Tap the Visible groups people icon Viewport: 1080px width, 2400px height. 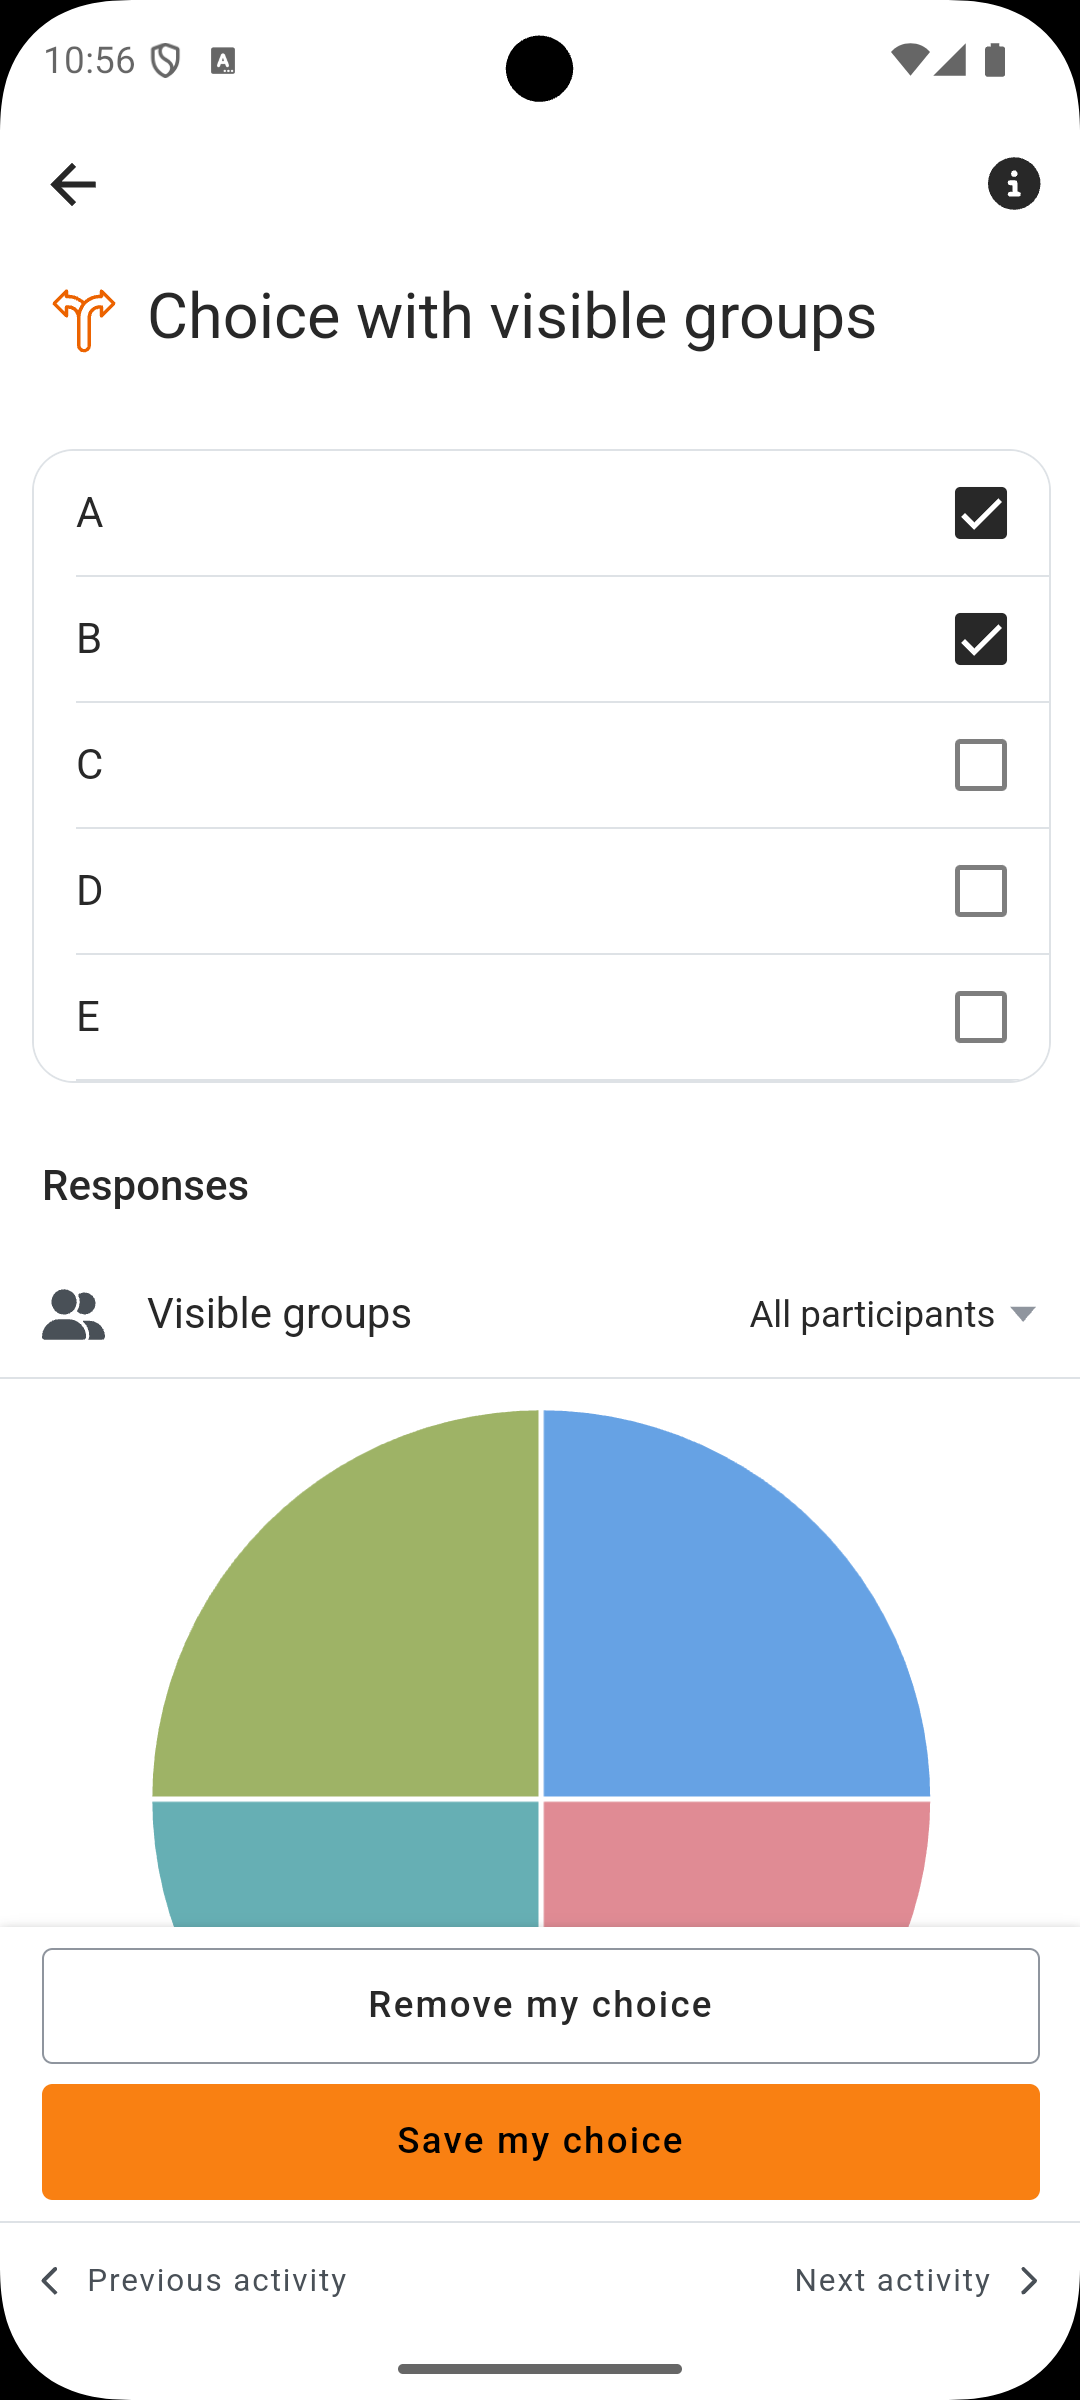pyautogui.click(x=73, y=1314)
